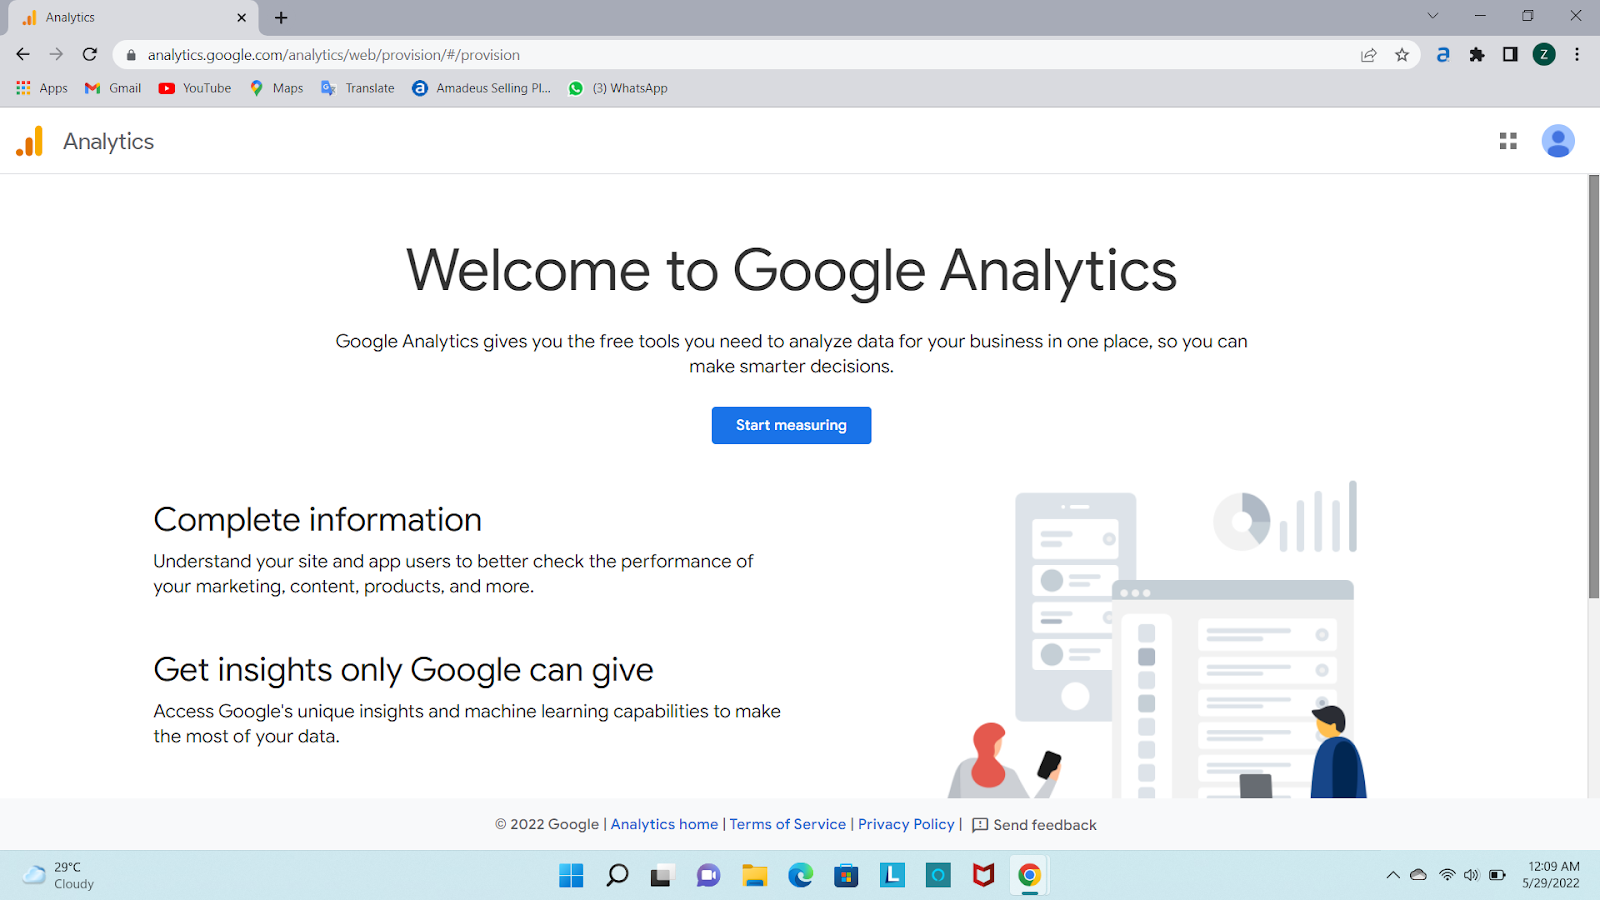Click the "Complete information" heading
The image size is (1600, 900).
click(317, 520)
